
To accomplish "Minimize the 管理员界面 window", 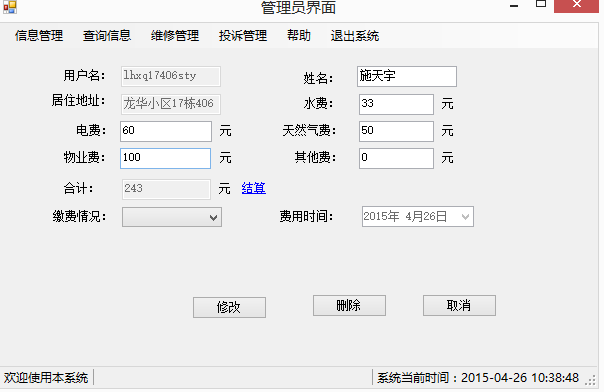I will (x=514, y=5).
